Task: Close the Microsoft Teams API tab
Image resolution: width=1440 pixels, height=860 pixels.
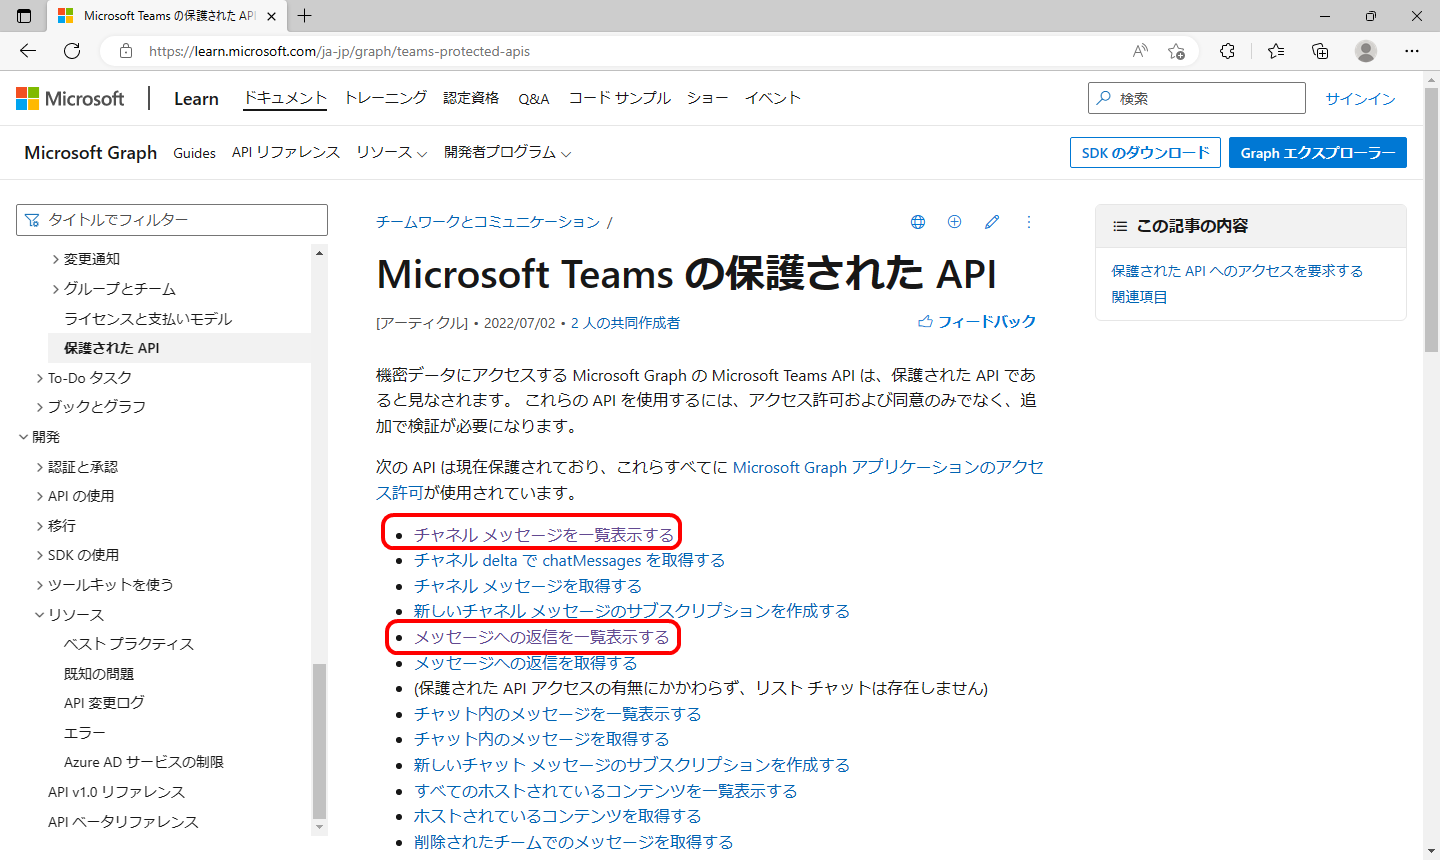Action: click(271, 16)
